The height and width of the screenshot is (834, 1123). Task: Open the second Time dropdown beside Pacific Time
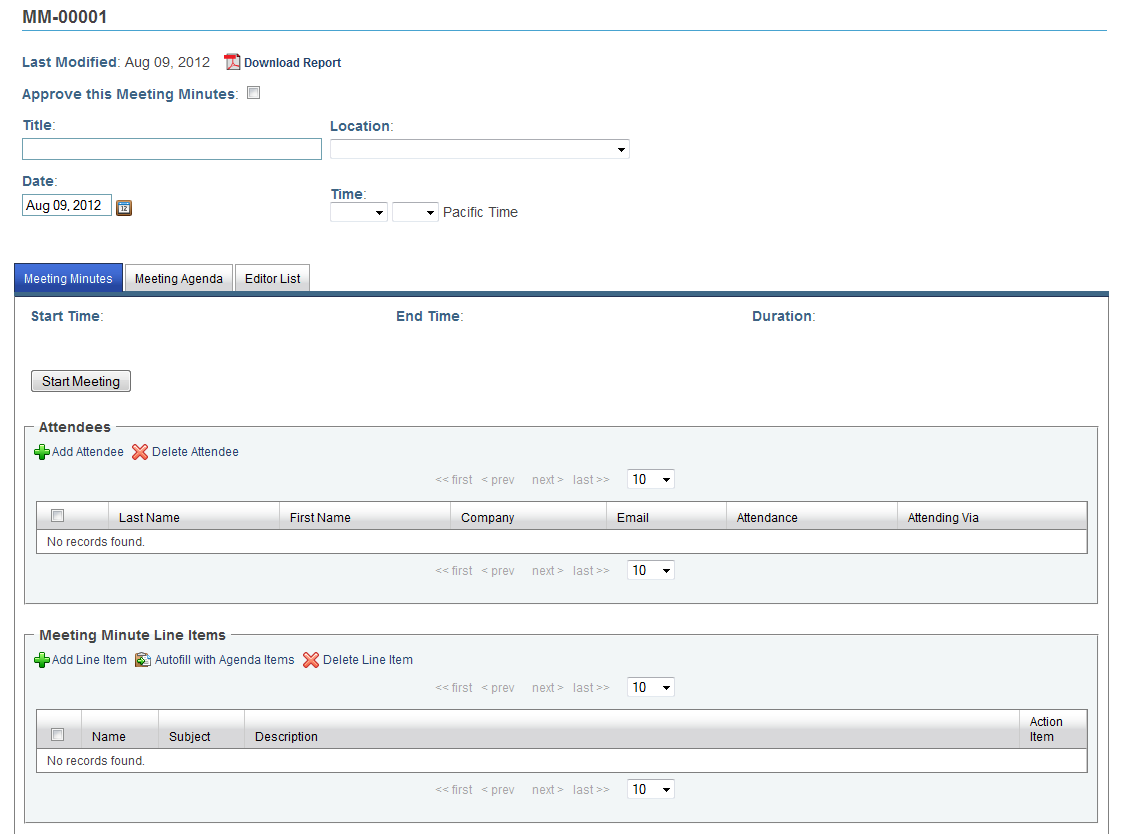point(415,212)
